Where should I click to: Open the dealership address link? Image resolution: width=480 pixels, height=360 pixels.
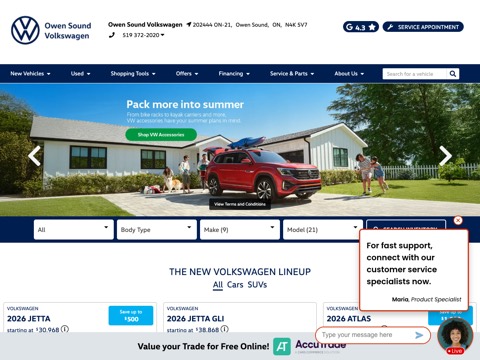[250, 25]
